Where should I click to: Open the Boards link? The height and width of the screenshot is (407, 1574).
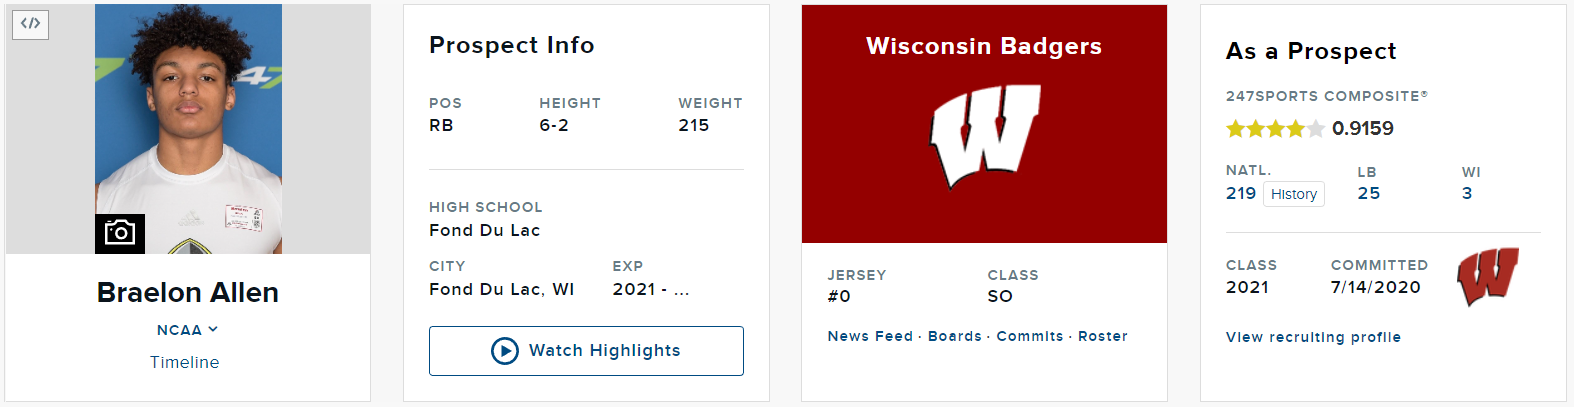coord(955,336)
